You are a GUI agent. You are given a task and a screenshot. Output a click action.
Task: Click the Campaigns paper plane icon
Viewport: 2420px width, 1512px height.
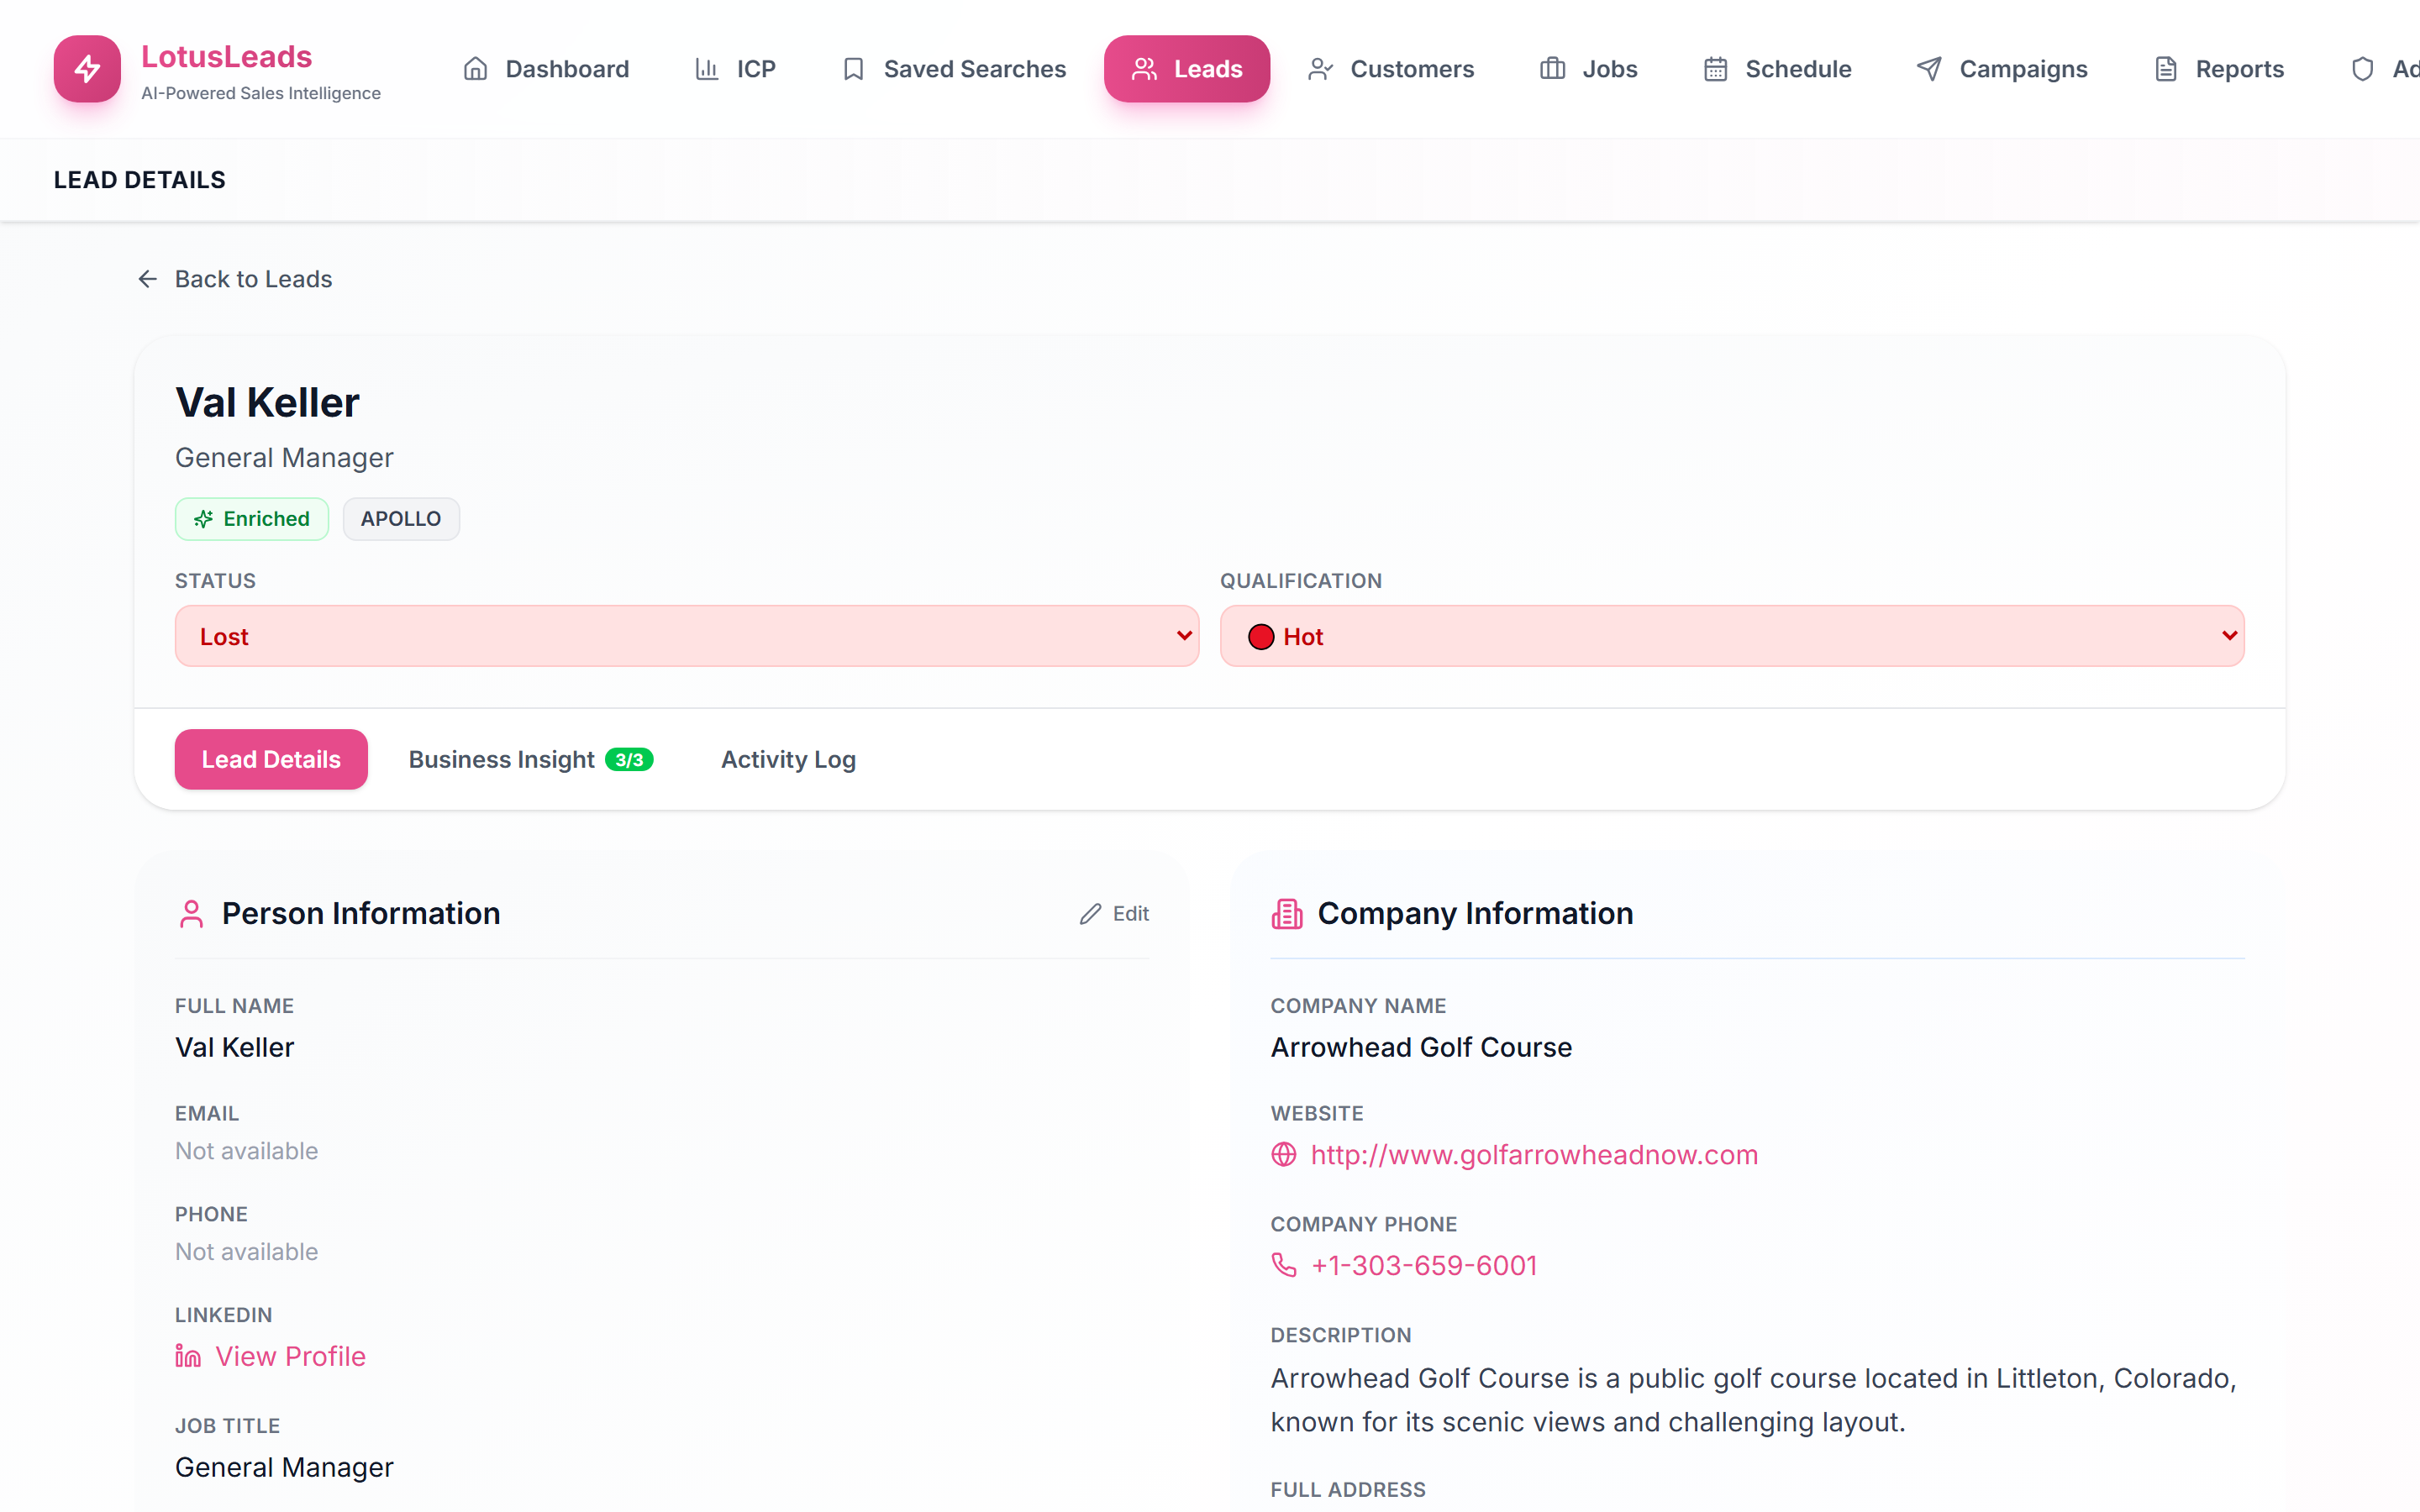click(x=1930, y=69)
